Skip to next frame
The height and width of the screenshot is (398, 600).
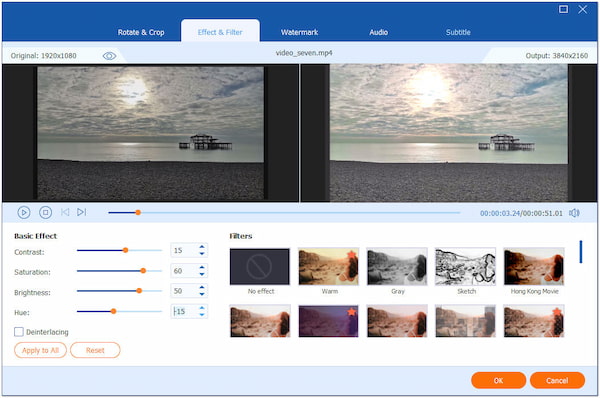point(82,212)
